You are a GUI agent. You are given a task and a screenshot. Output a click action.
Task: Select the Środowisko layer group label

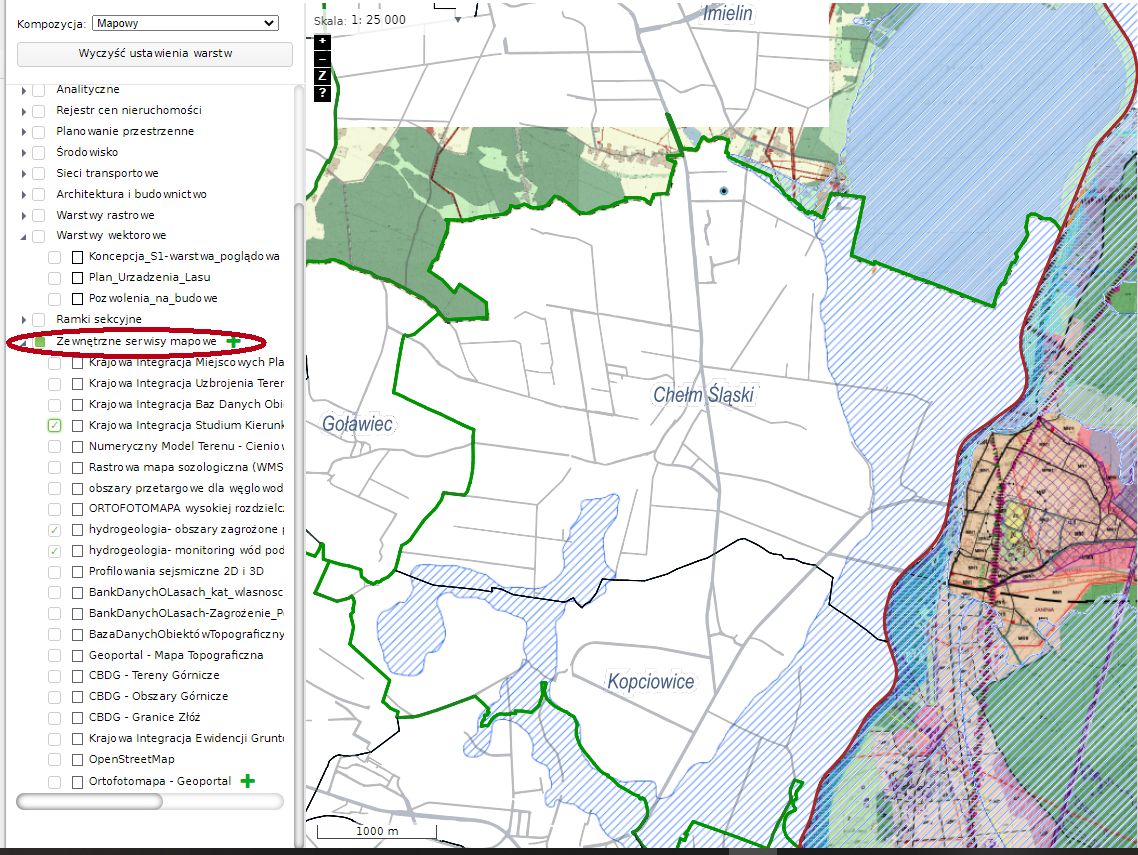87,153
